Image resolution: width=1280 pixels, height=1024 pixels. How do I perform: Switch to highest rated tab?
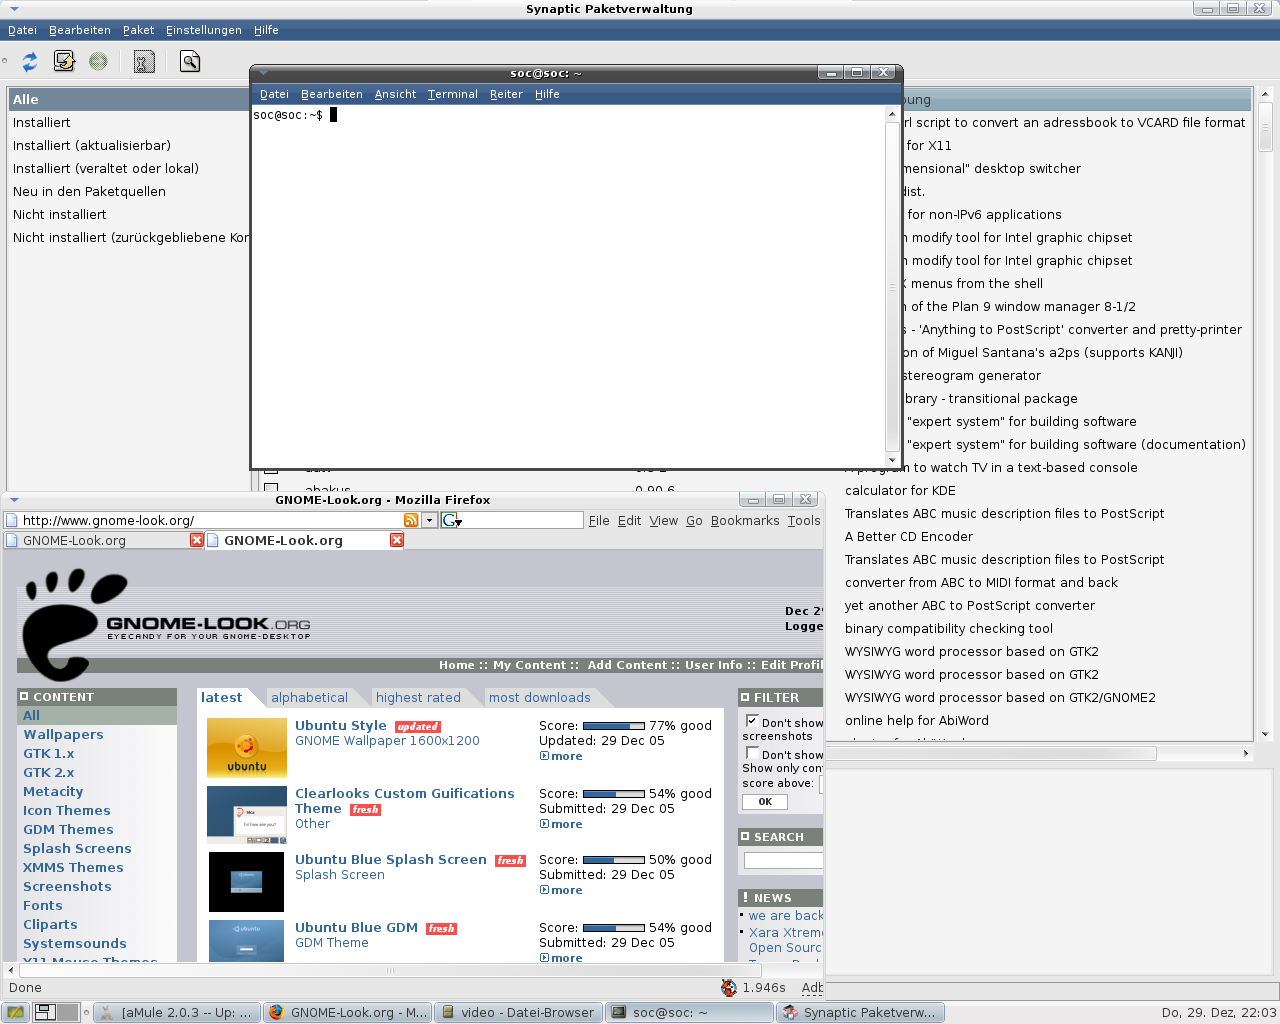(x=418, y=697)
